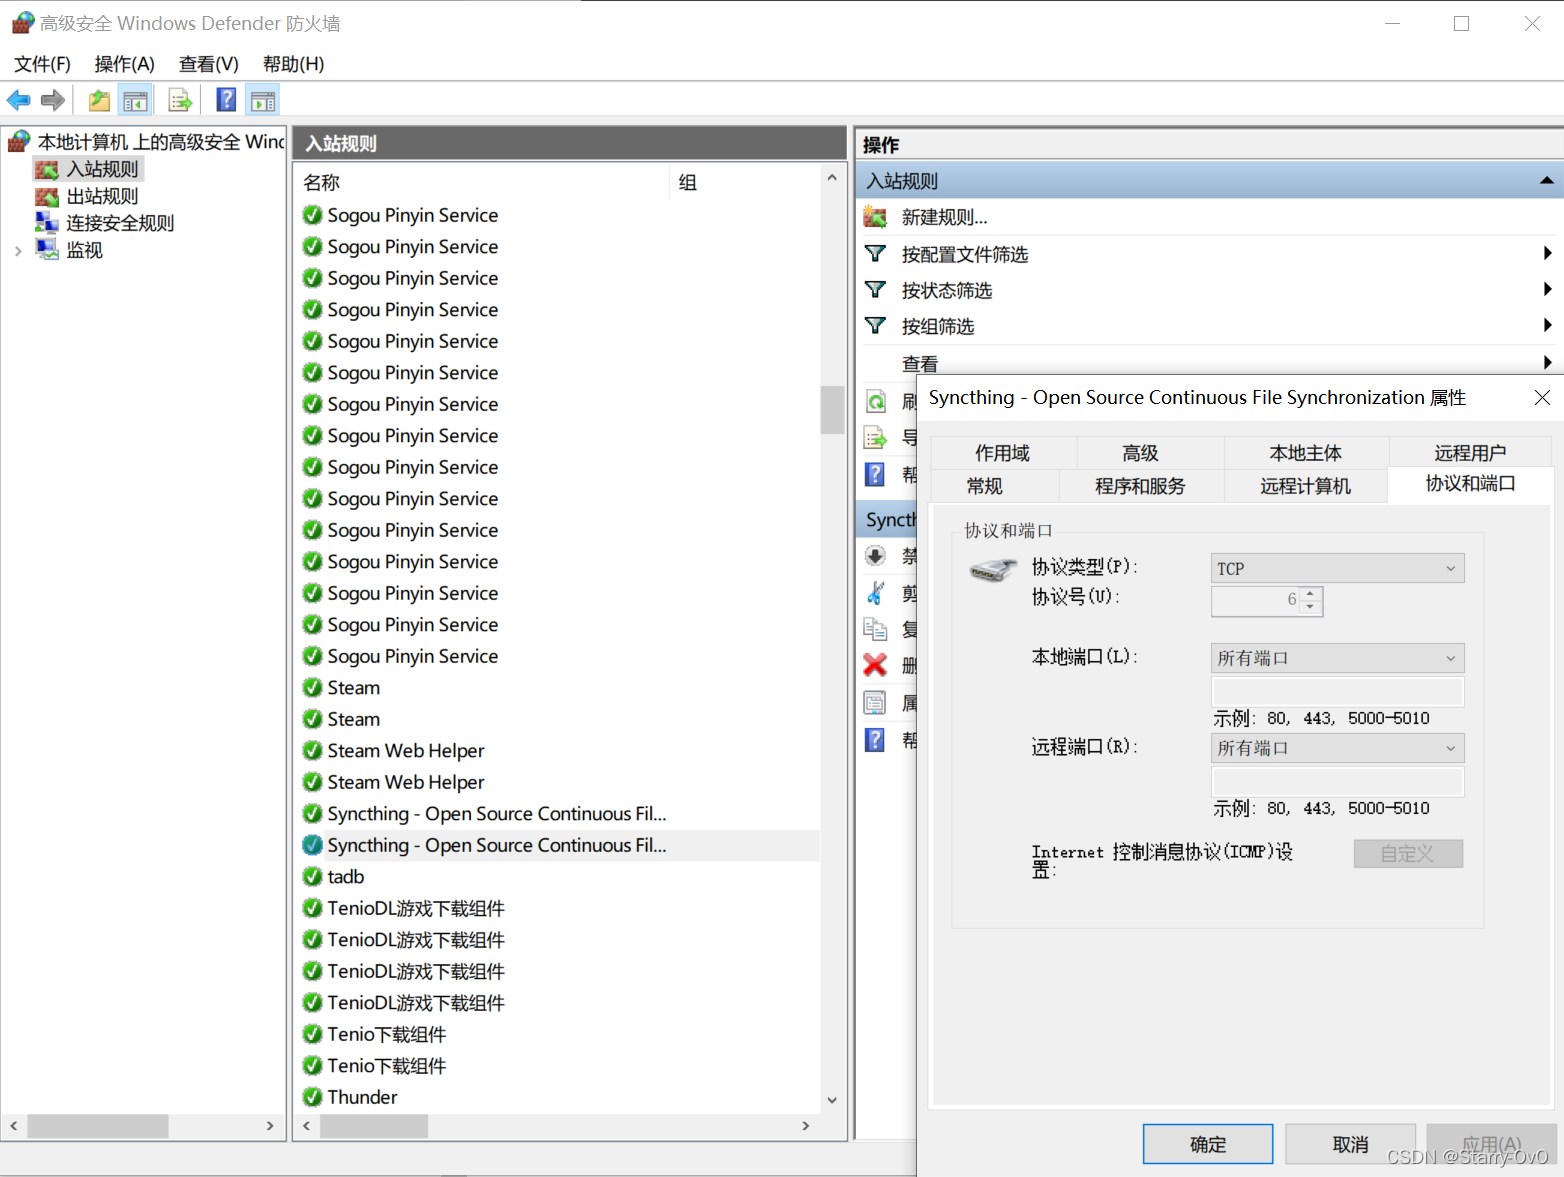This screenshot has height=1177, width=1564.
Task: Click the 新建规则... action link
Action: [x=944, y=217]
